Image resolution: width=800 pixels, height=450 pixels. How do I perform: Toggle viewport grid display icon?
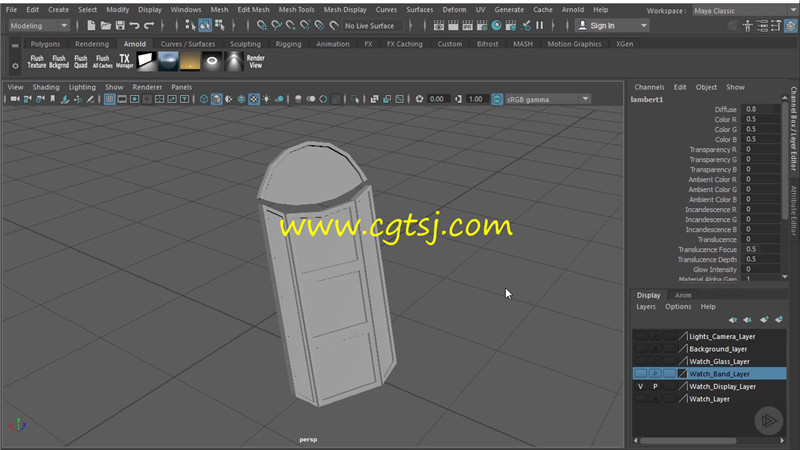[x=110, y=99]
